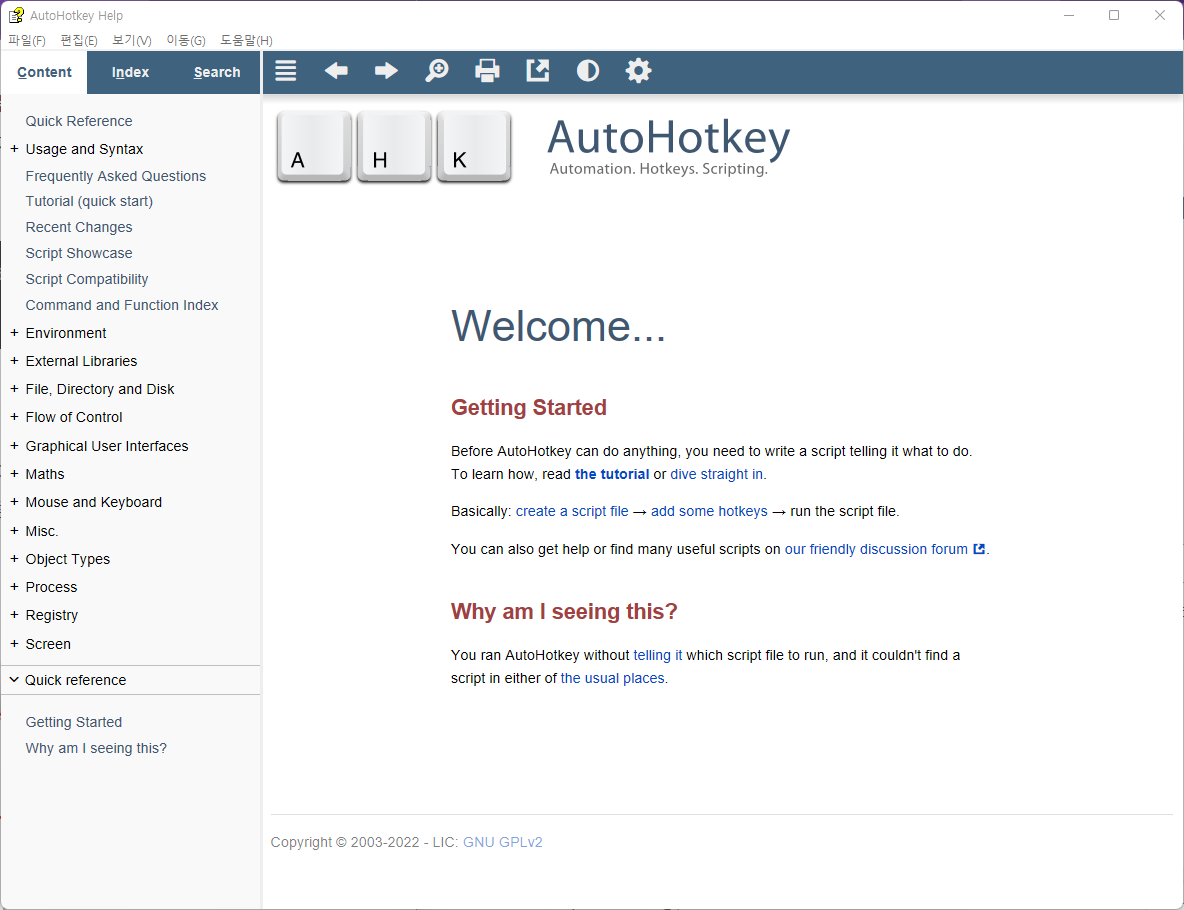Screen dimensions: 1184x910
Task: Expand Graphical User Interfaces node
Action: pos(14,446)
